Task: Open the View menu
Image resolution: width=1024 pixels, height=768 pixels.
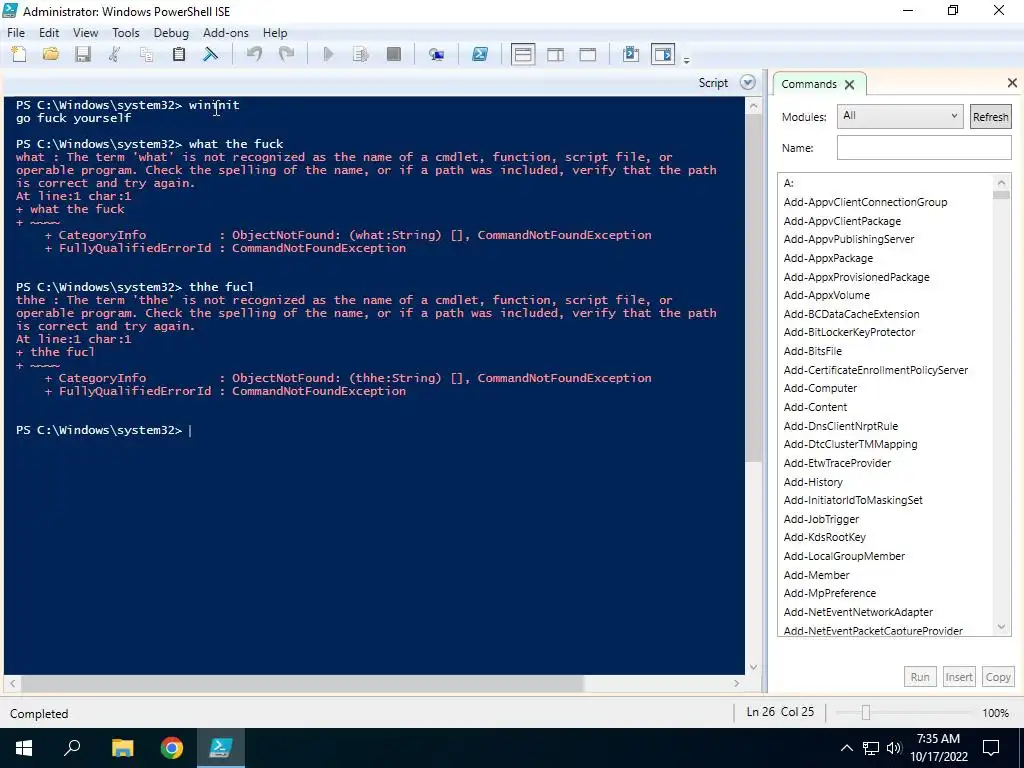Action: pyautogui.click(x=86, y=33)
